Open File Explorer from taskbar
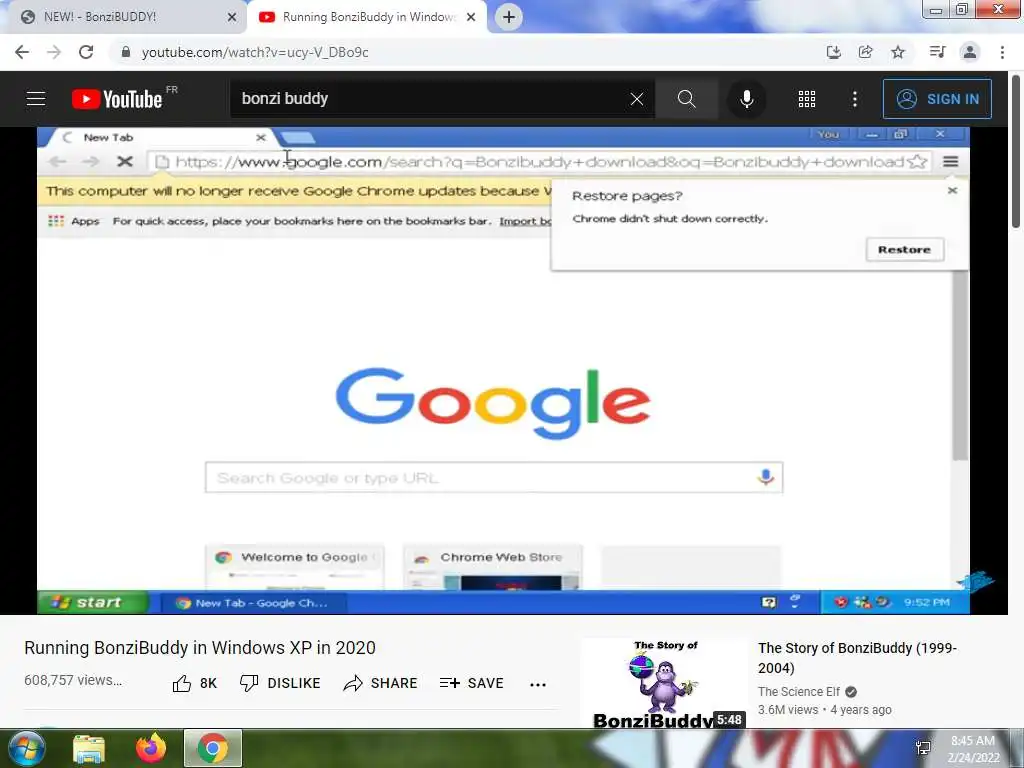1024x768 pixels. 89,748
